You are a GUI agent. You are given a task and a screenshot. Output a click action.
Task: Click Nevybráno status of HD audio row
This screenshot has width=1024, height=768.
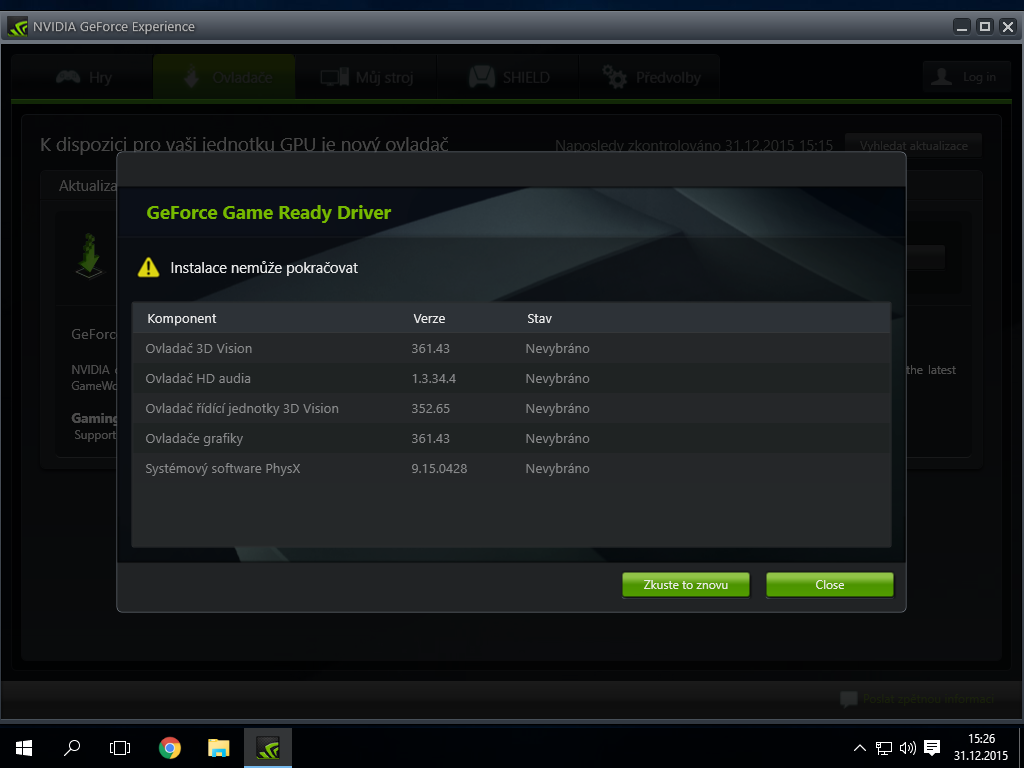[557, 379]
